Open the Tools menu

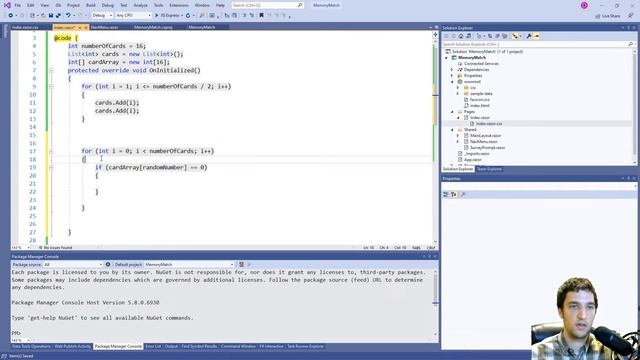click(x=158, y=5)
